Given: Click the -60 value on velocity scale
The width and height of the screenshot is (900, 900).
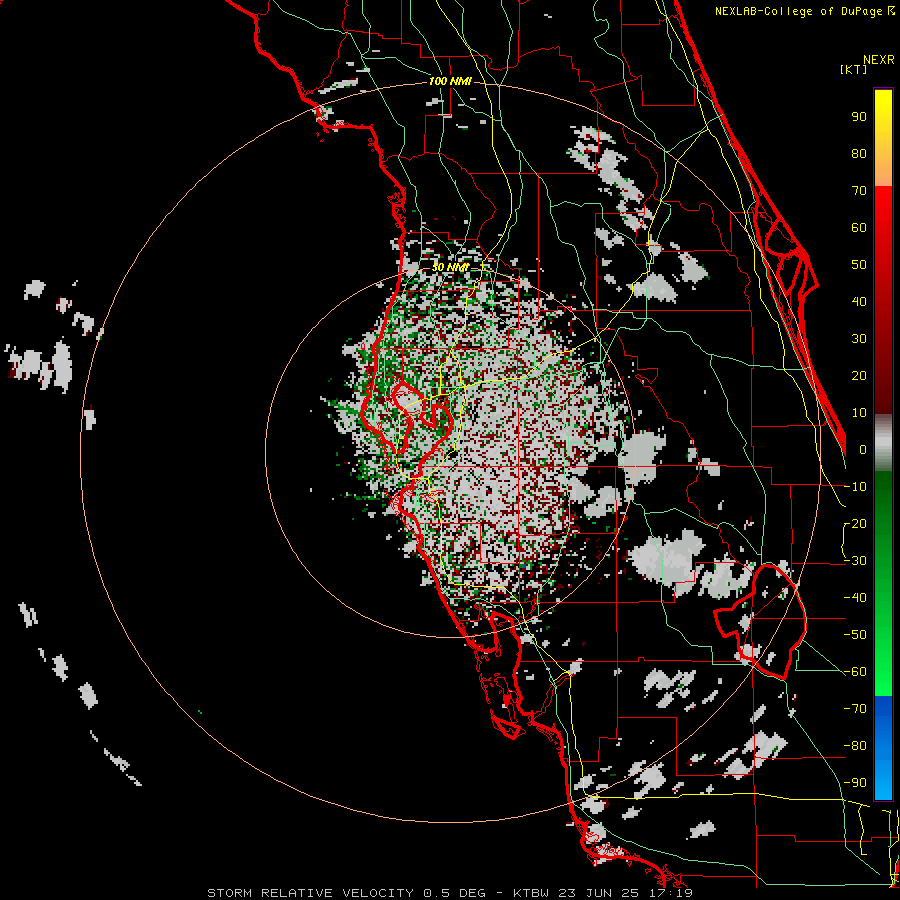Looking at the screenshot, I should (x=855, y=672).
